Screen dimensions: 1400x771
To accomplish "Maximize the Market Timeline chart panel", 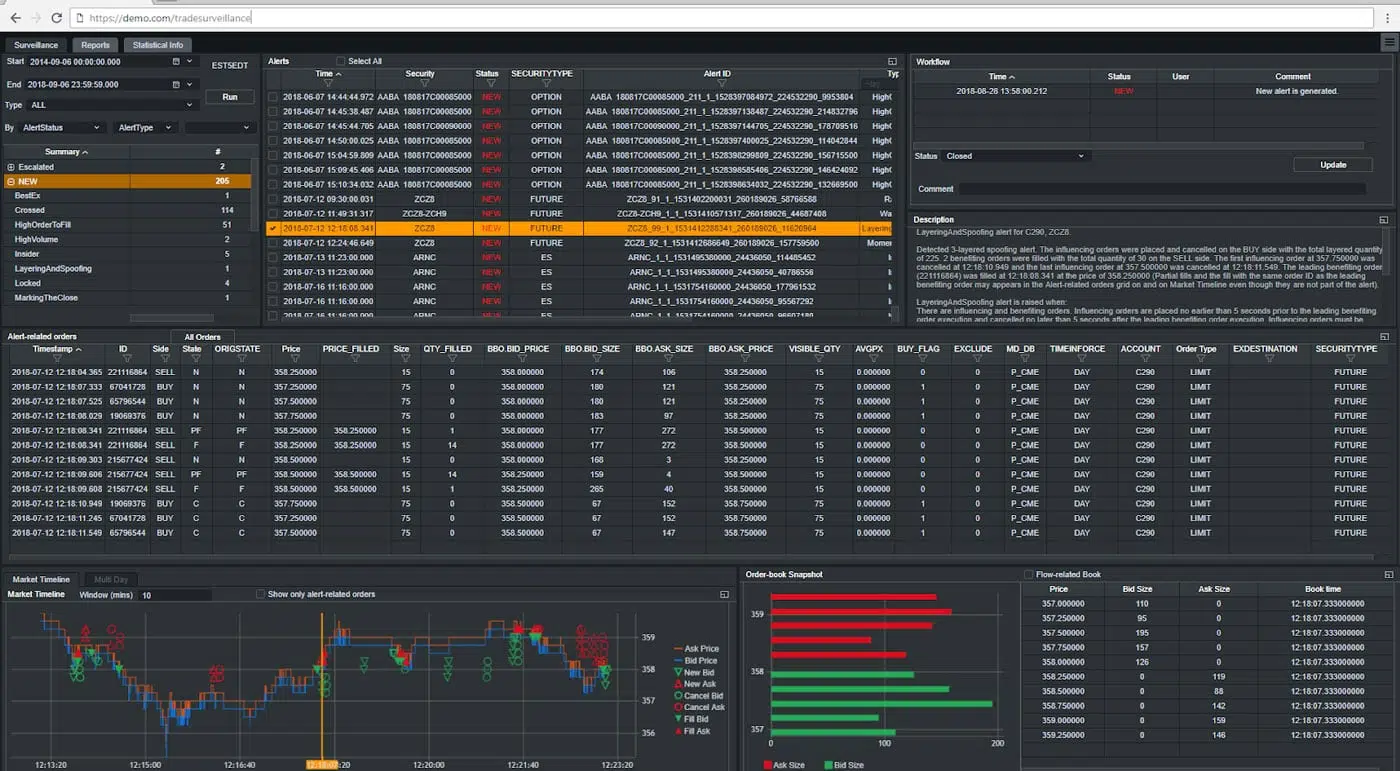I will (724, 595).
